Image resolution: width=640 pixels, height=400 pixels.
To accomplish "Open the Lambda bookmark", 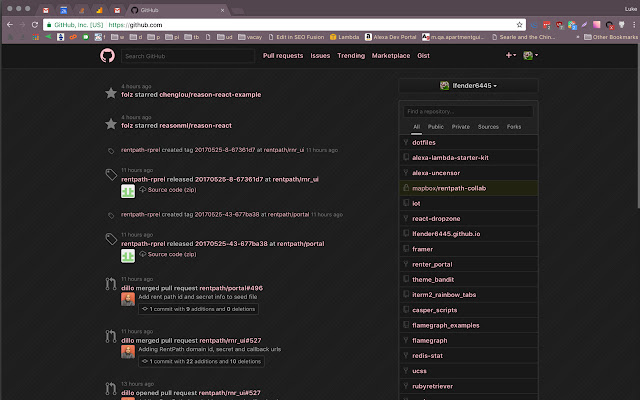I will point(344,37).
